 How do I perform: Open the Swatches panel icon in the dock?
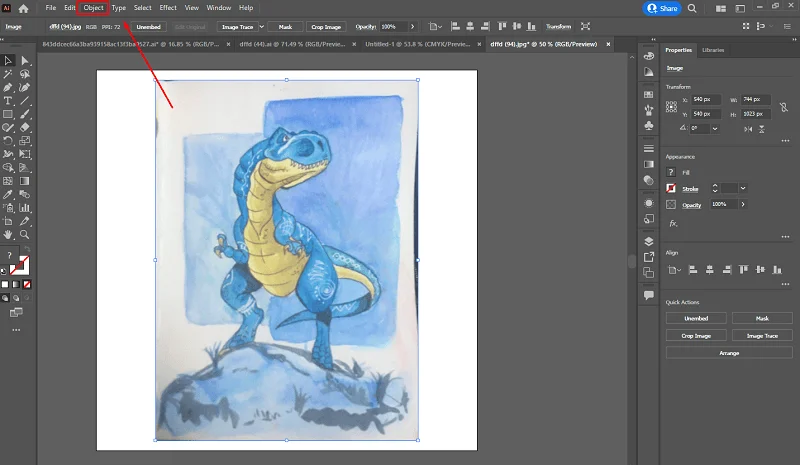click(x=648, y=94)
